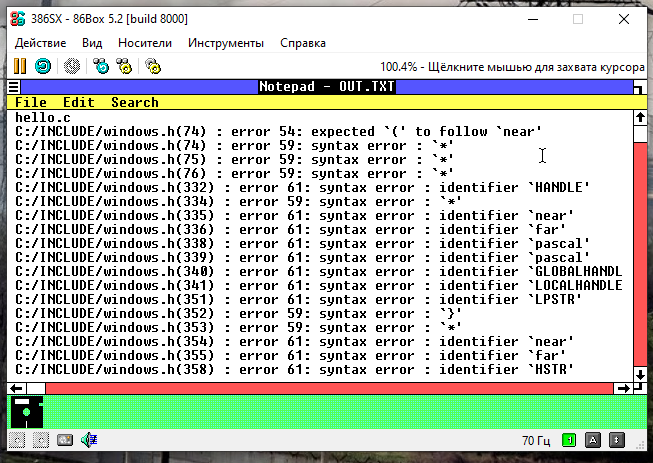The width and height of the screenshot is (653, 463).
Task: Click the horizontal scrollbar right arrow
Action: (622, 388)
